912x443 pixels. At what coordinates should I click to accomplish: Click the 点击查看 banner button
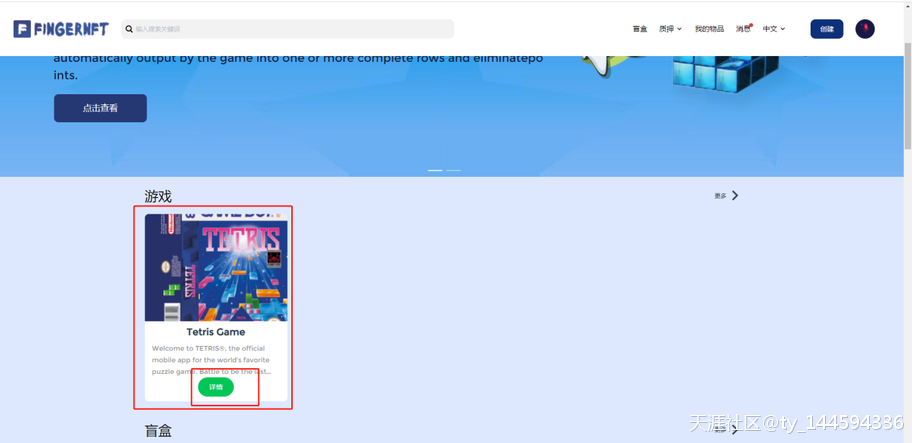pos(100,108)
